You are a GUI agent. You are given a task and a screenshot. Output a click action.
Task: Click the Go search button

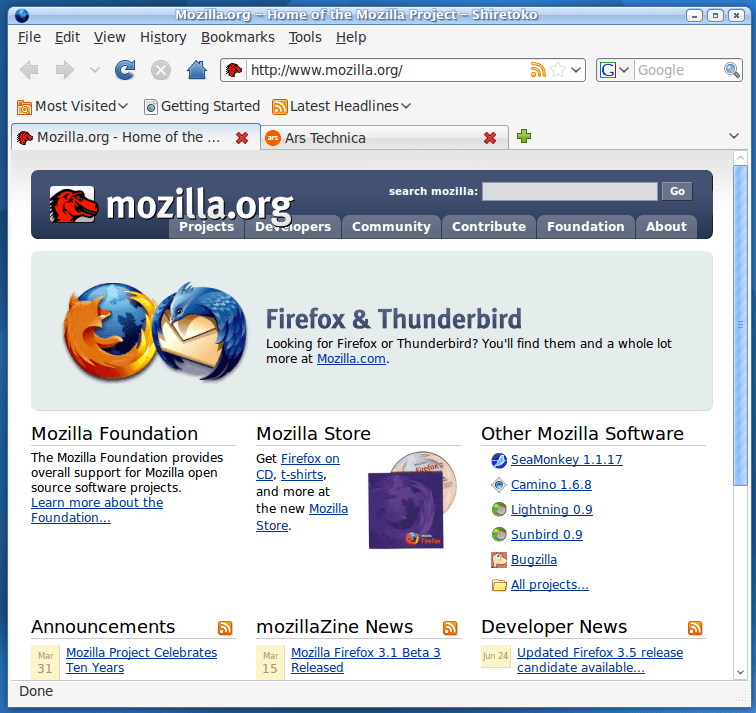(677, 191)
